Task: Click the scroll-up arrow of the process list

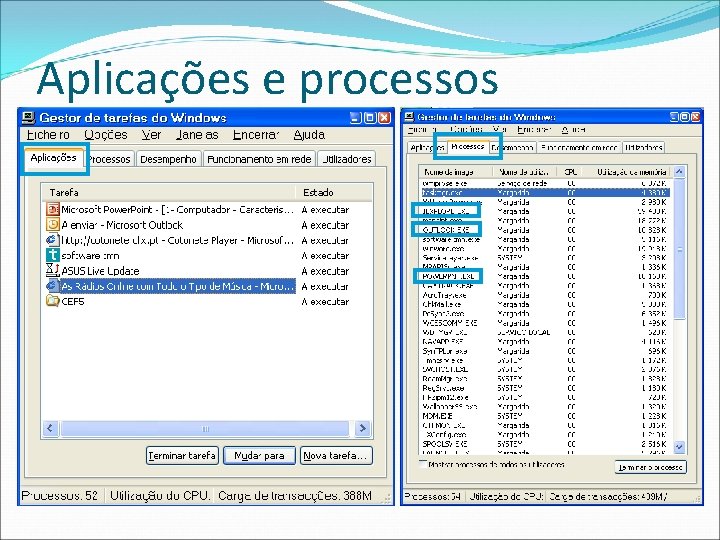Action: 680,171
